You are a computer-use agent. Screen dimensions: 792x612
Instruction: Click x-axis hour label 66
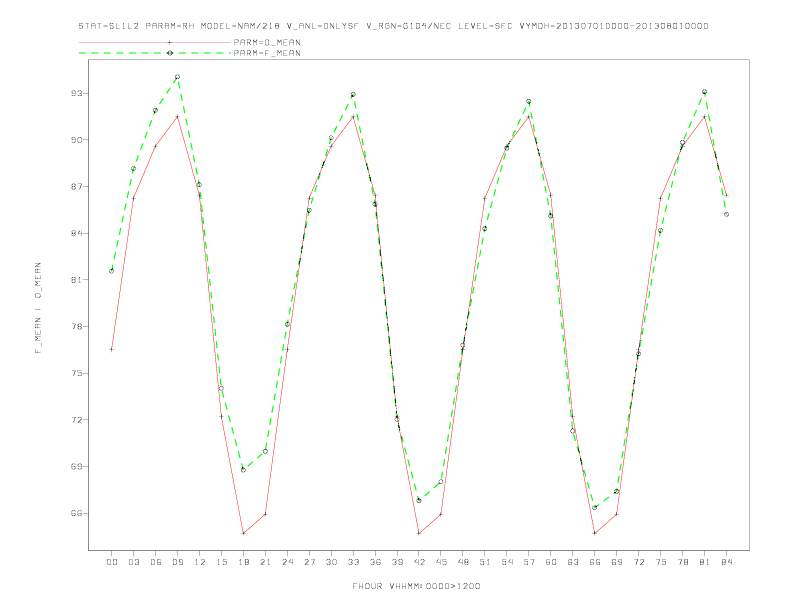tap(595, 562)
